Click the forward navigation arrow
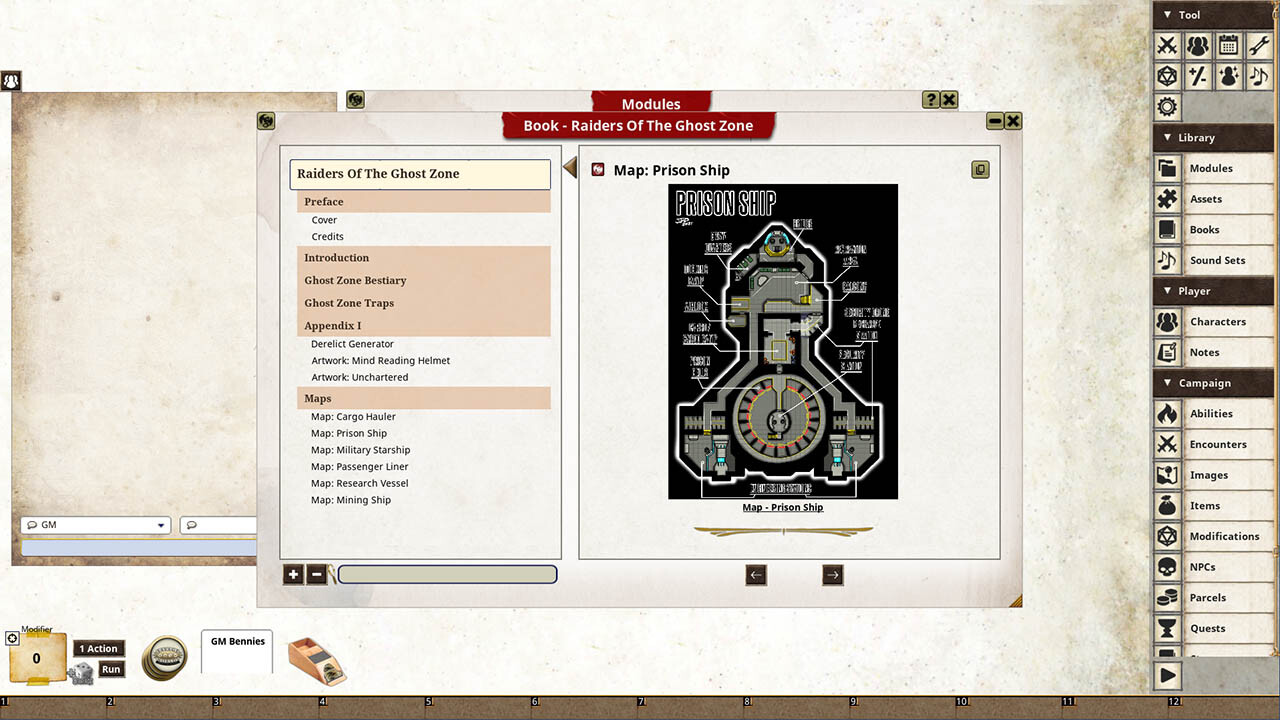1280x720 pixels. tap(832, 574)
